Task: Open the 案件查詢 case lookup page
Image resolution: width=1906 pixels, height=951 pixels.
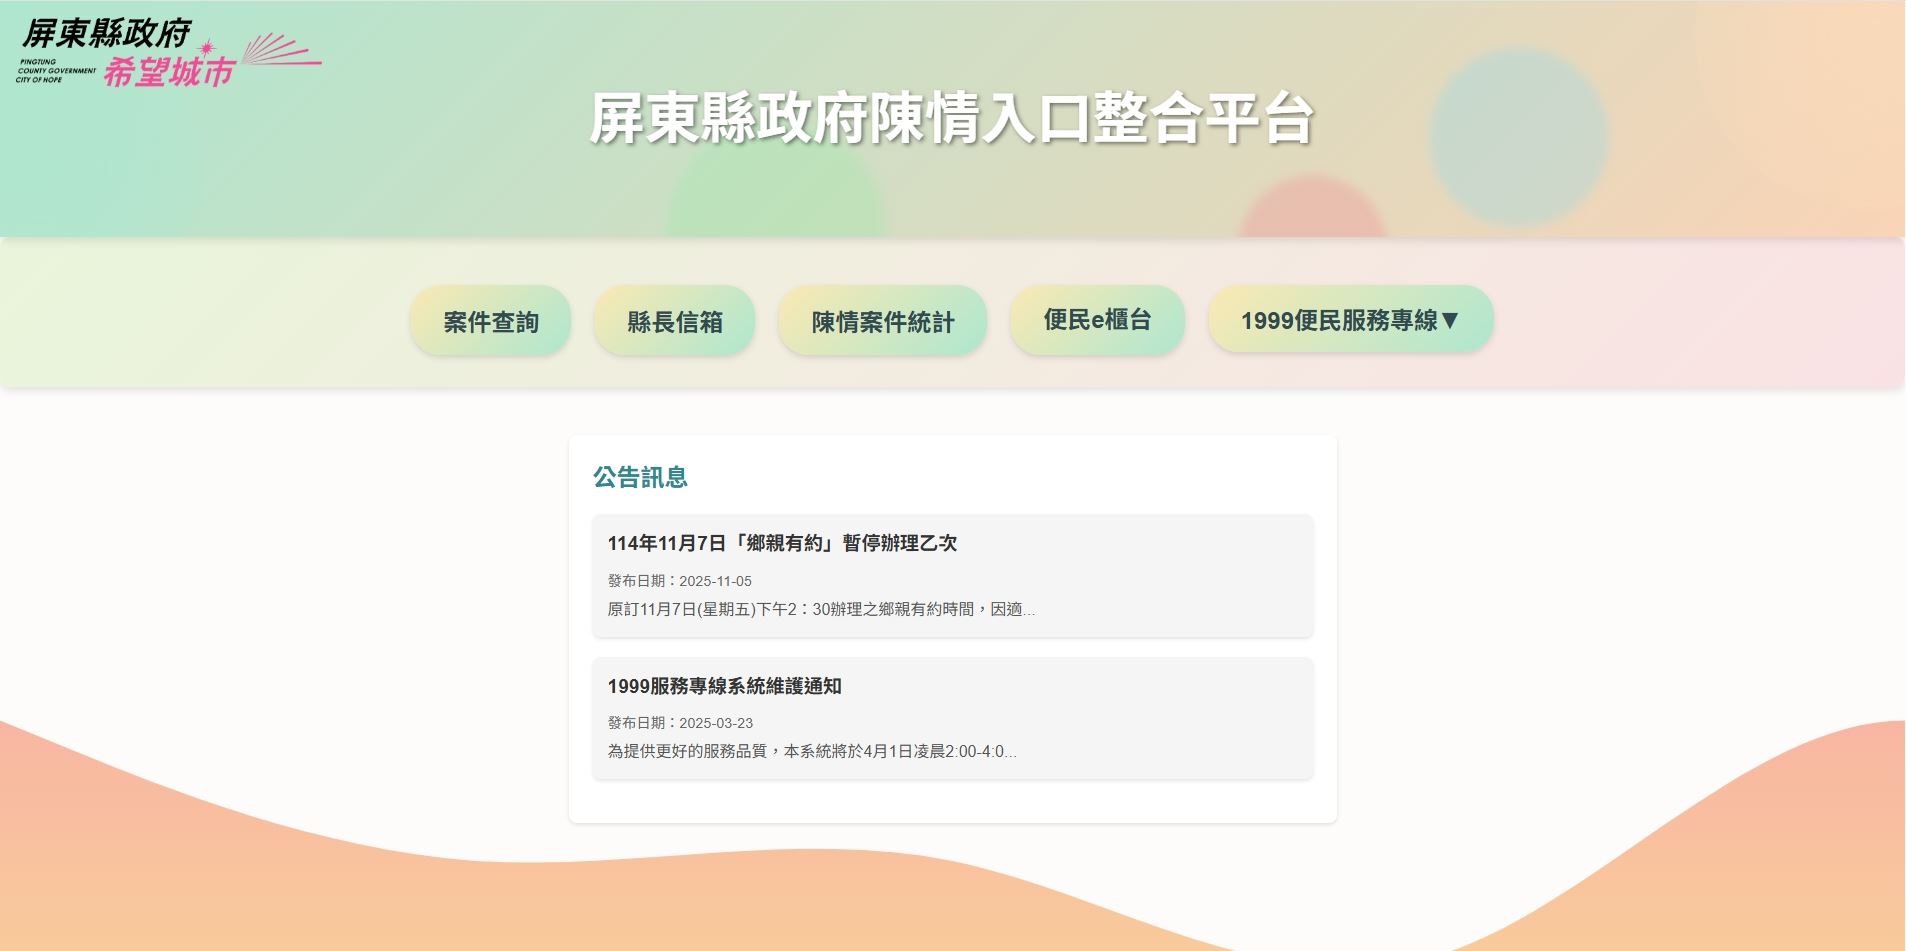Action: pyautogui.click(x=490, y=321)
